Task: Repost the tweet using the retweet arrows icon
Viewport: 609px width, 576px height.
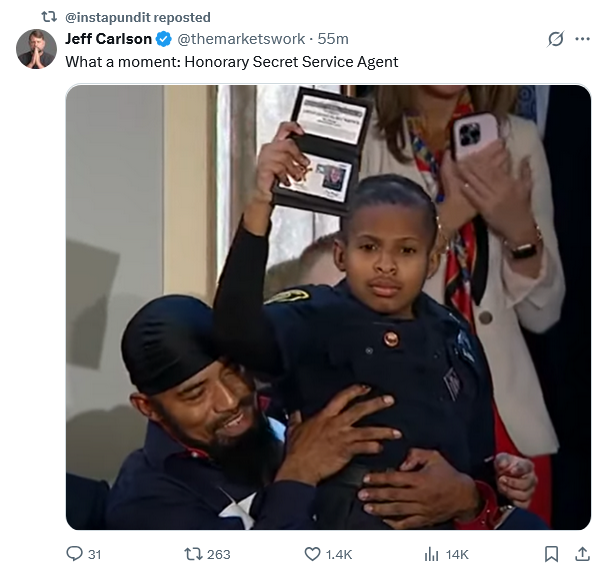Action: point(193,553)
